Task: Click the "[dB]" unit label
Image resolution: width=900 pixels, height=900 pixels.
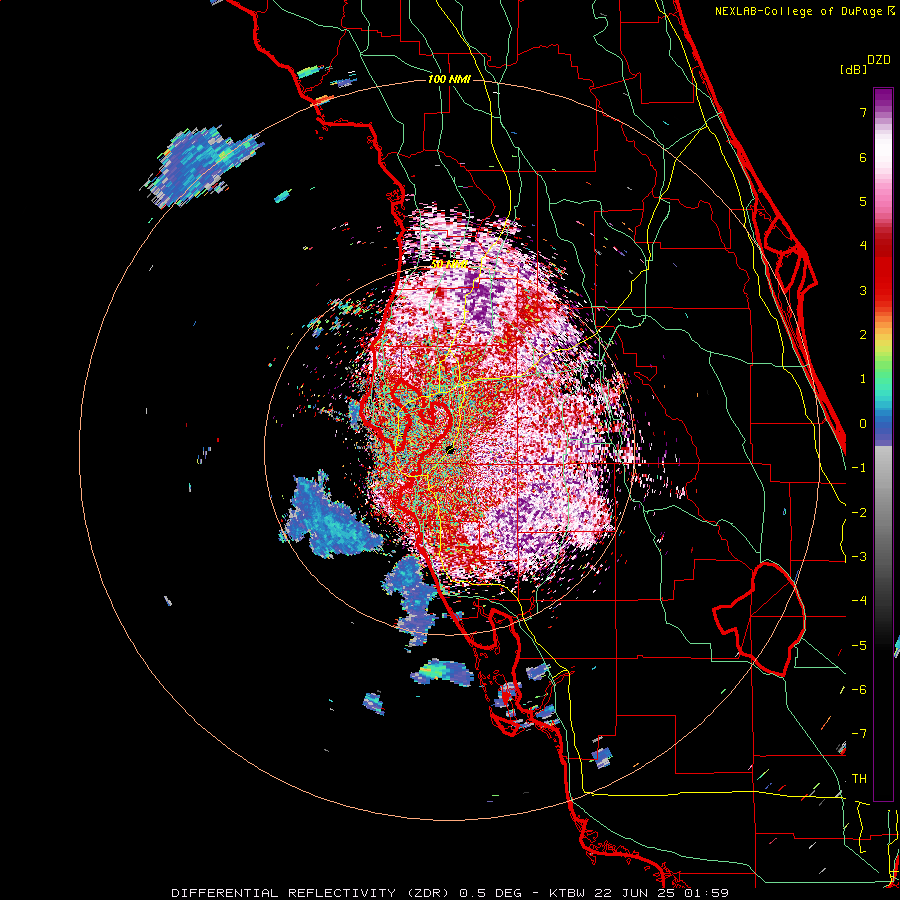Action: 853,69
